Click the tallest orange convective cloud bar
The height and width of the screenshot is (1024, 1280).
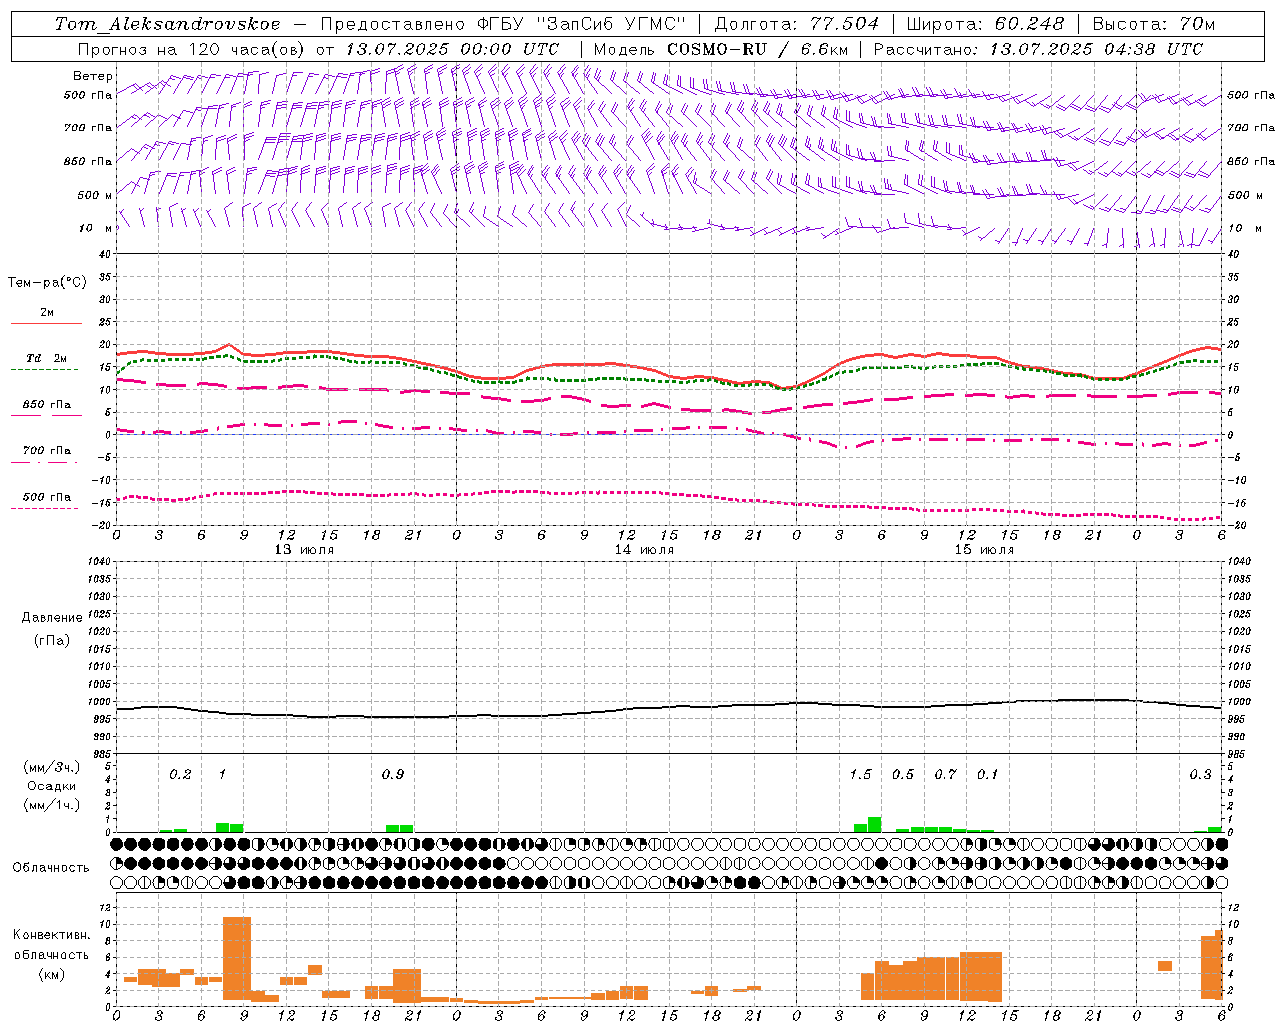click(237, 958)
